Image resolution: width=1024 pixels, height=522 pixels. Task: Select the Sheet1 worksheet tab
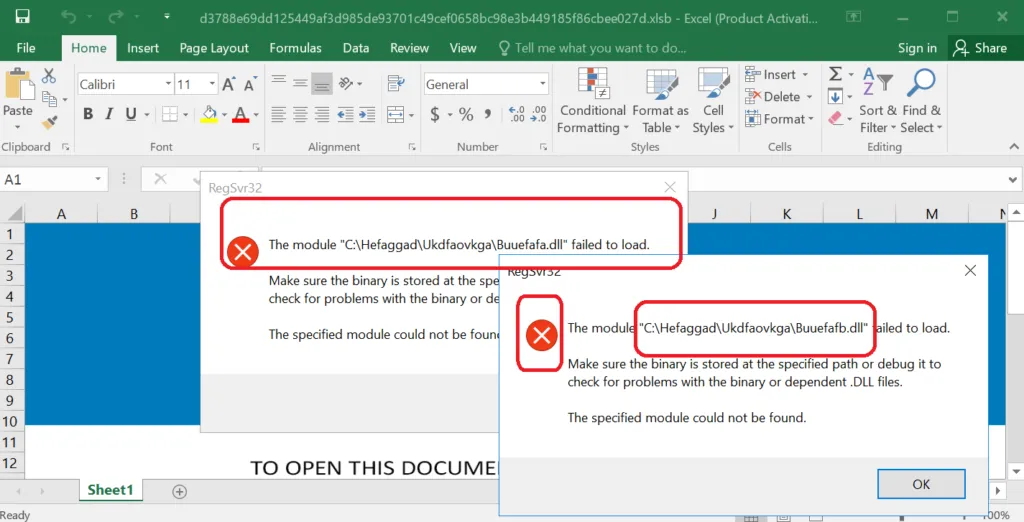pyautogui.click(x=110, y=490)
